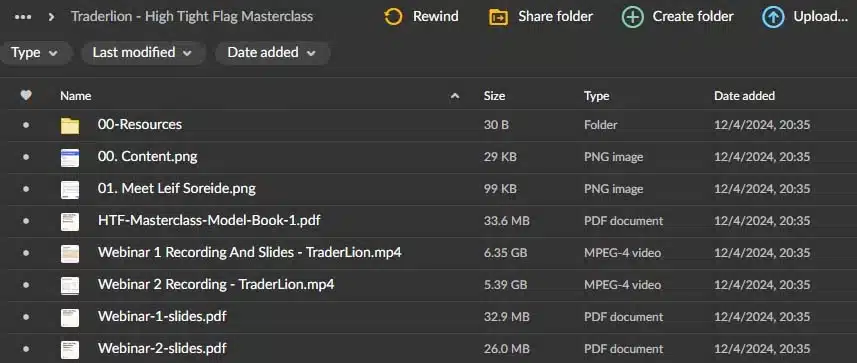This screenshot has height=363, width=857.
Task: Click the Folder type cell
Action: coord(601,125)
